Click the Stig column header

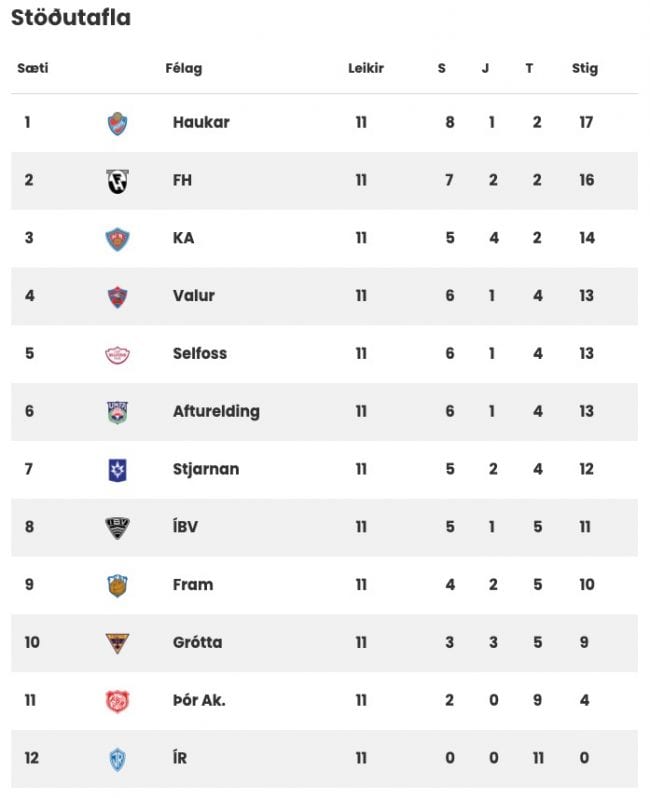coord(584,69)
